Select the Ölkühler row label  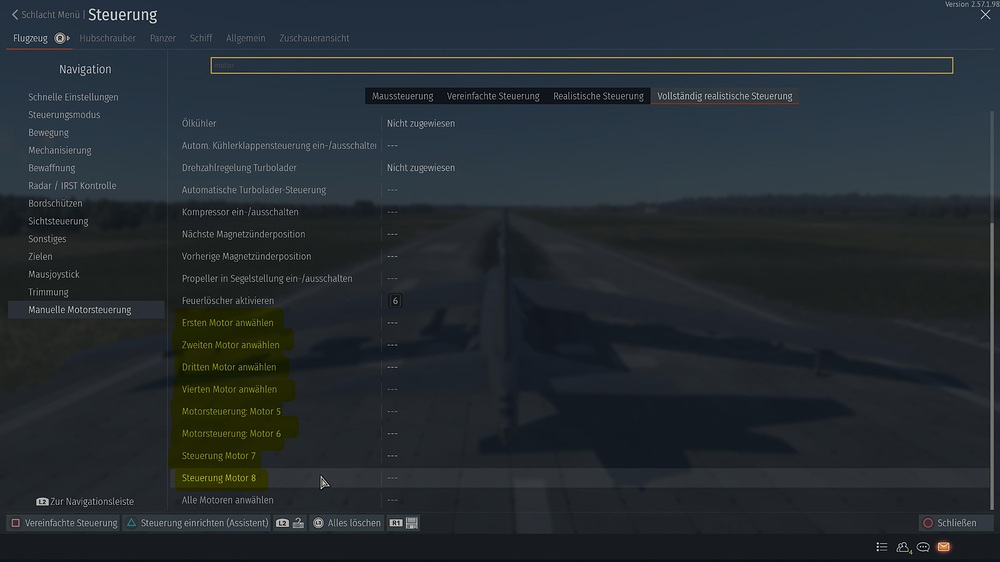click(199, 124)
